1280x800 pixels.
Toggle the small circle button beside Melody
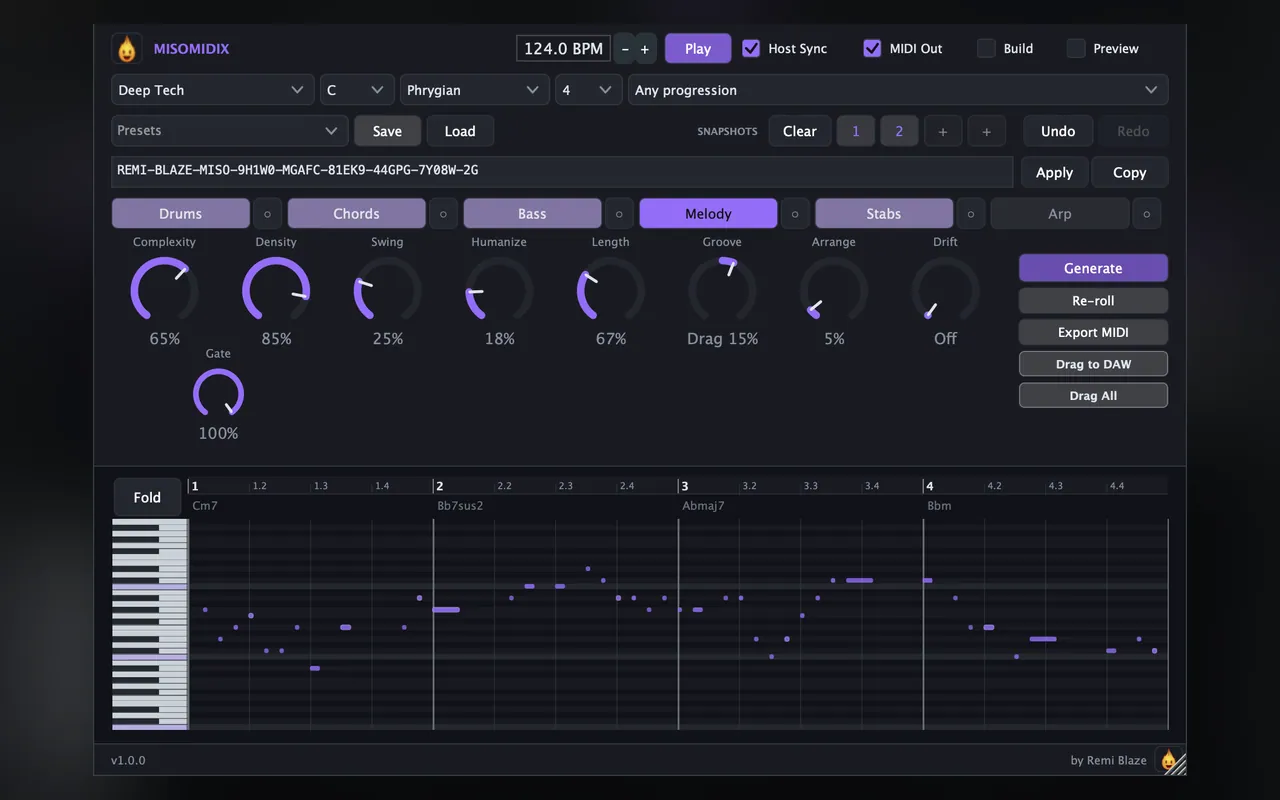795,214
